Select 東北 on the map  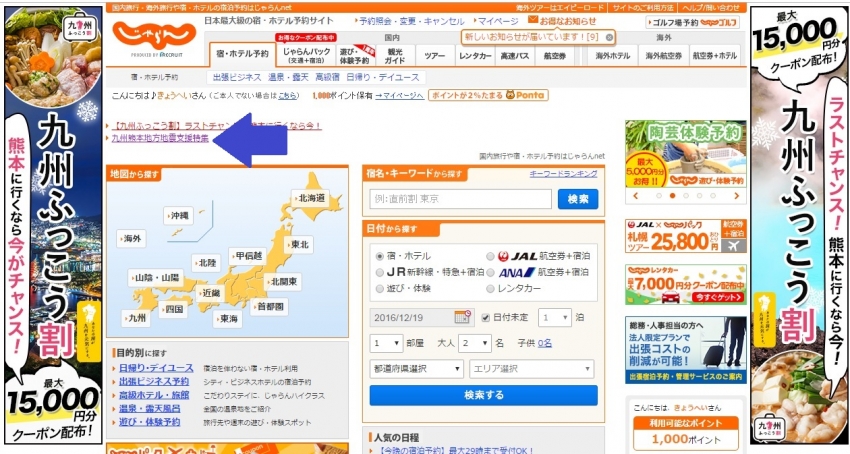pos(299,245)
